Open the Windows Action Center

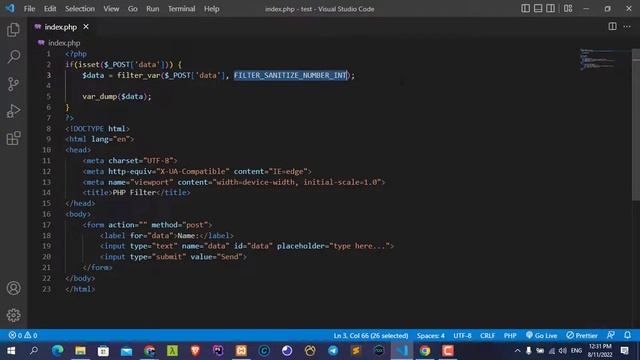tap(624, 351)
